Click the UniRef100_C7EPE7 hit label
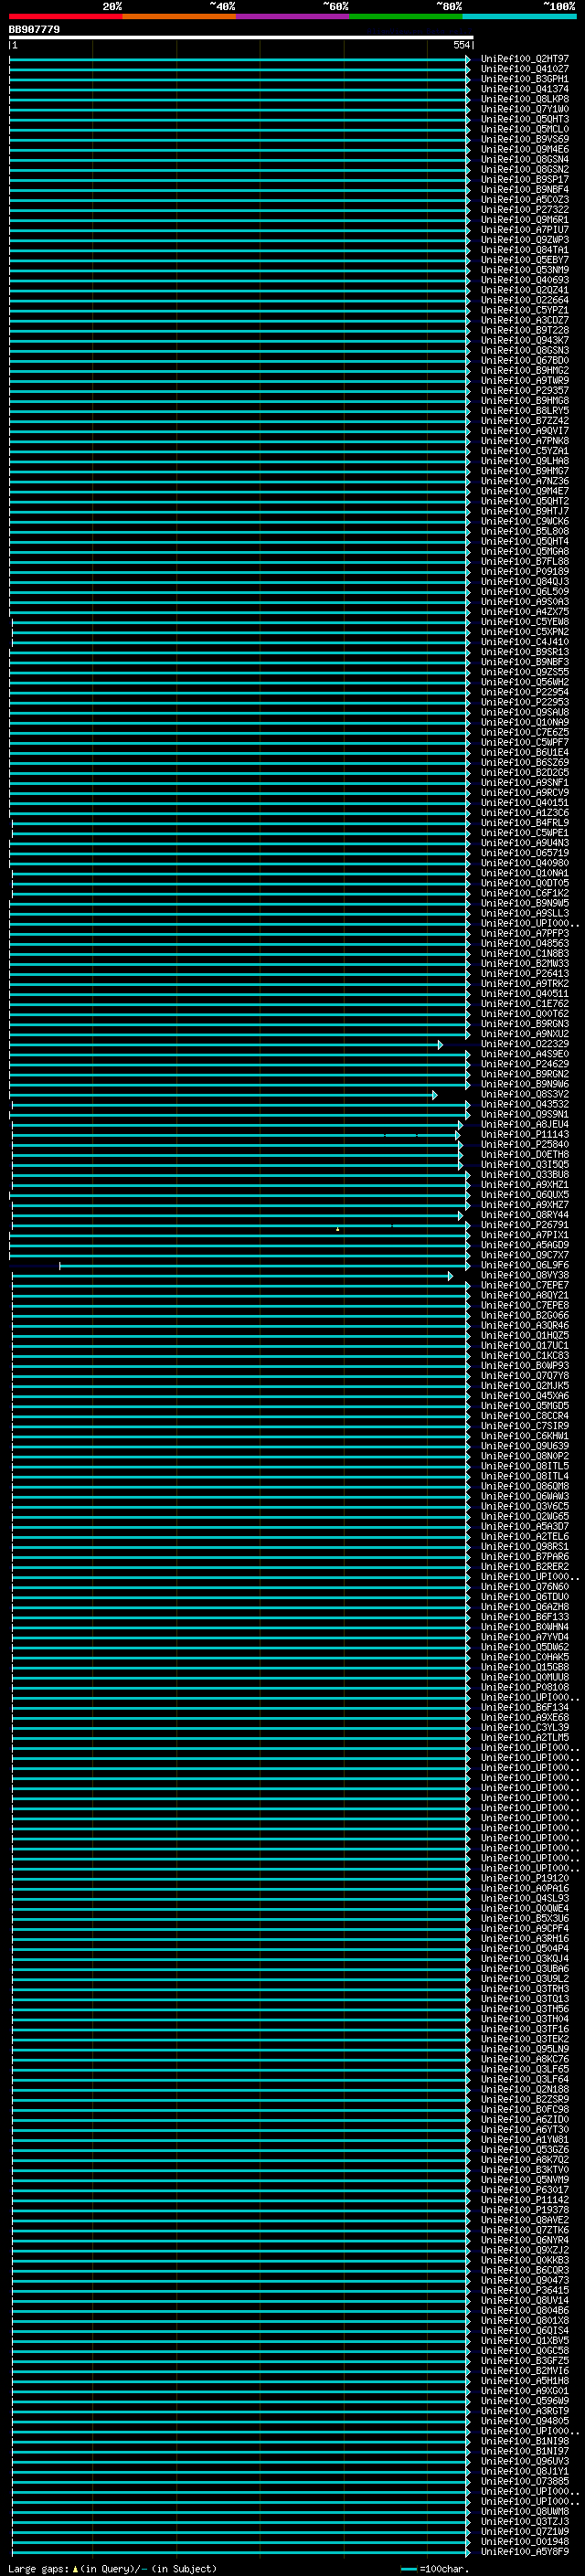 click(525, 1286)
